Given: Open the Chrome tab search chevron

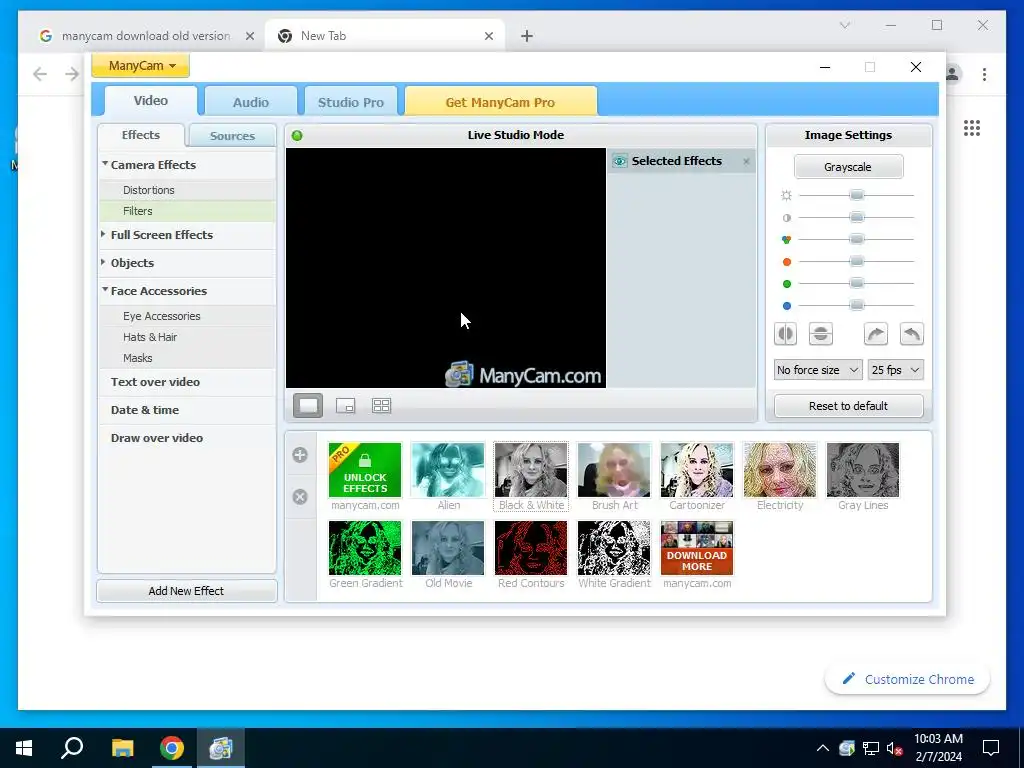Looking at the screenshot, I should point(845,25).
